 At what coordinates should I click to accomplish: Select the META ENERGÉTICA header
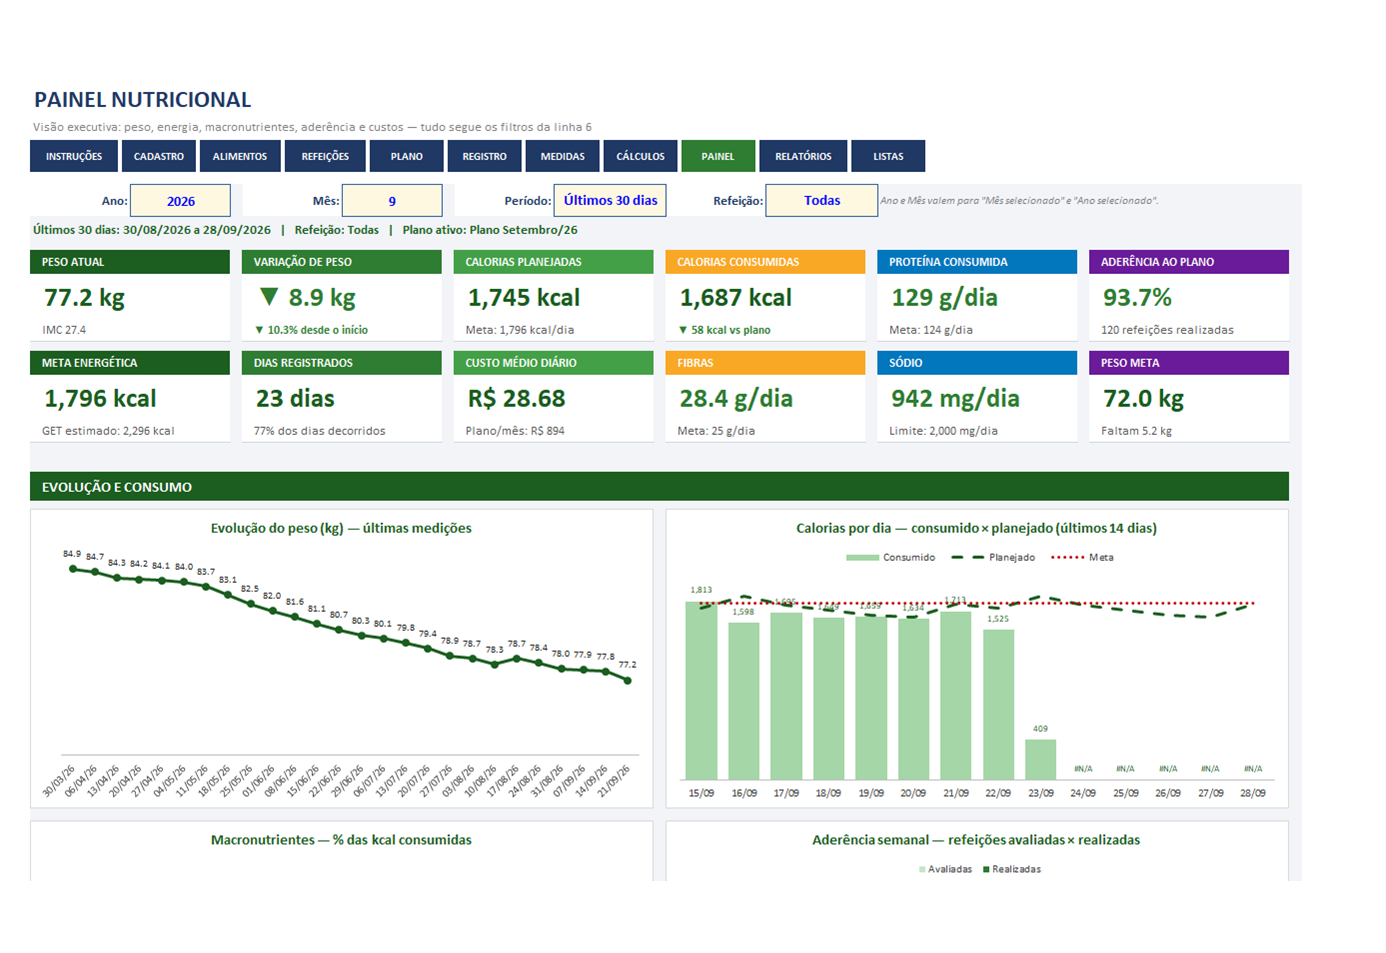pyautogui.click(x=130, y=363)
